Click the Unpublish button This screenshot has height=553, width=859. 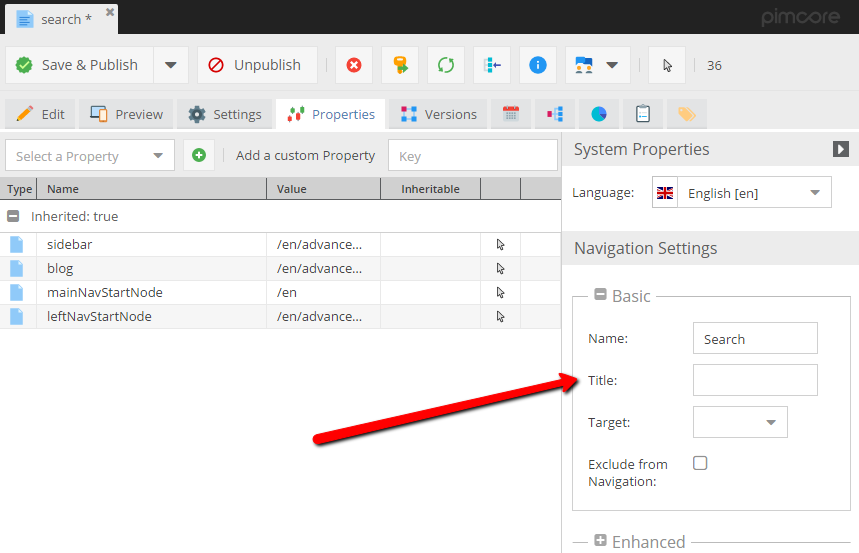[256, 65]
